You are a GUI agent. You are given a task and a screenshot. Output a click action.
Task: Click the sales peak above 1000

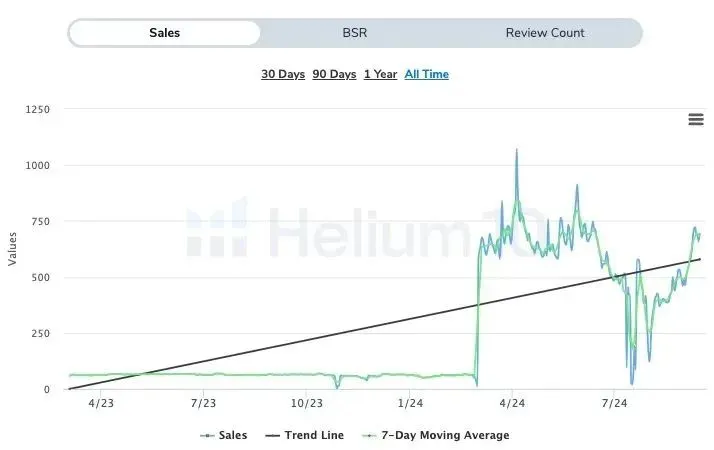click(x=516, y=151)
